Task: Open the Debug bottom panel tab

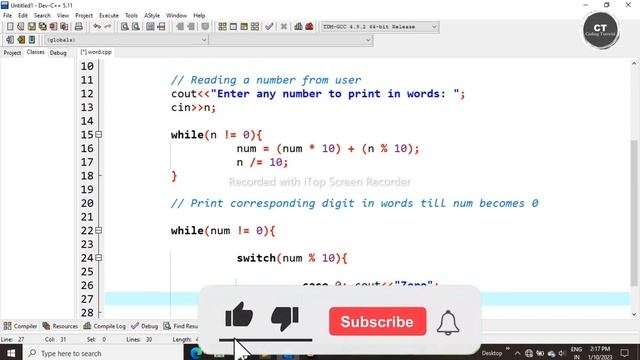Action: coord(144,326)
